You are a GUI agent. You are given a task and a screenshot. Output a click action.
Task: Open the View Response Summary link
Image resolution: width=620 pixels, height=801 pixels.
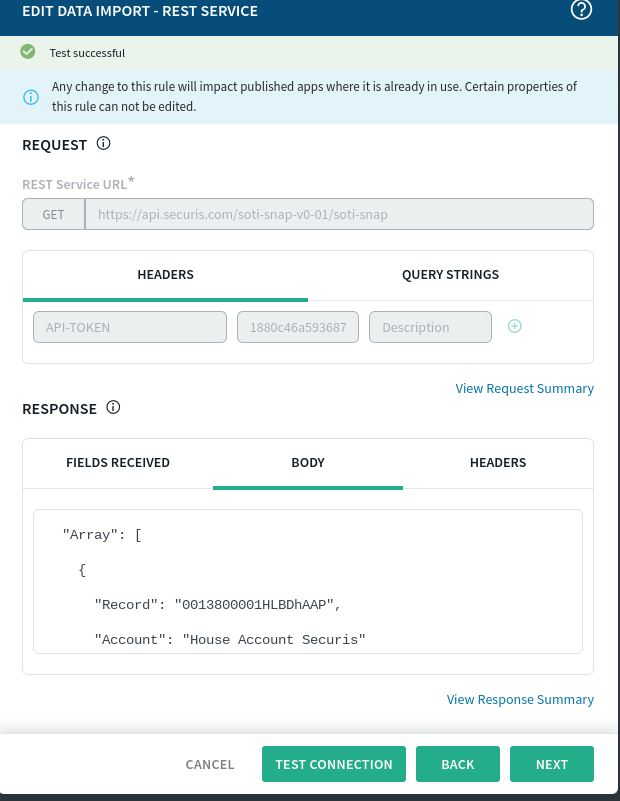click(x=520, y=700)
